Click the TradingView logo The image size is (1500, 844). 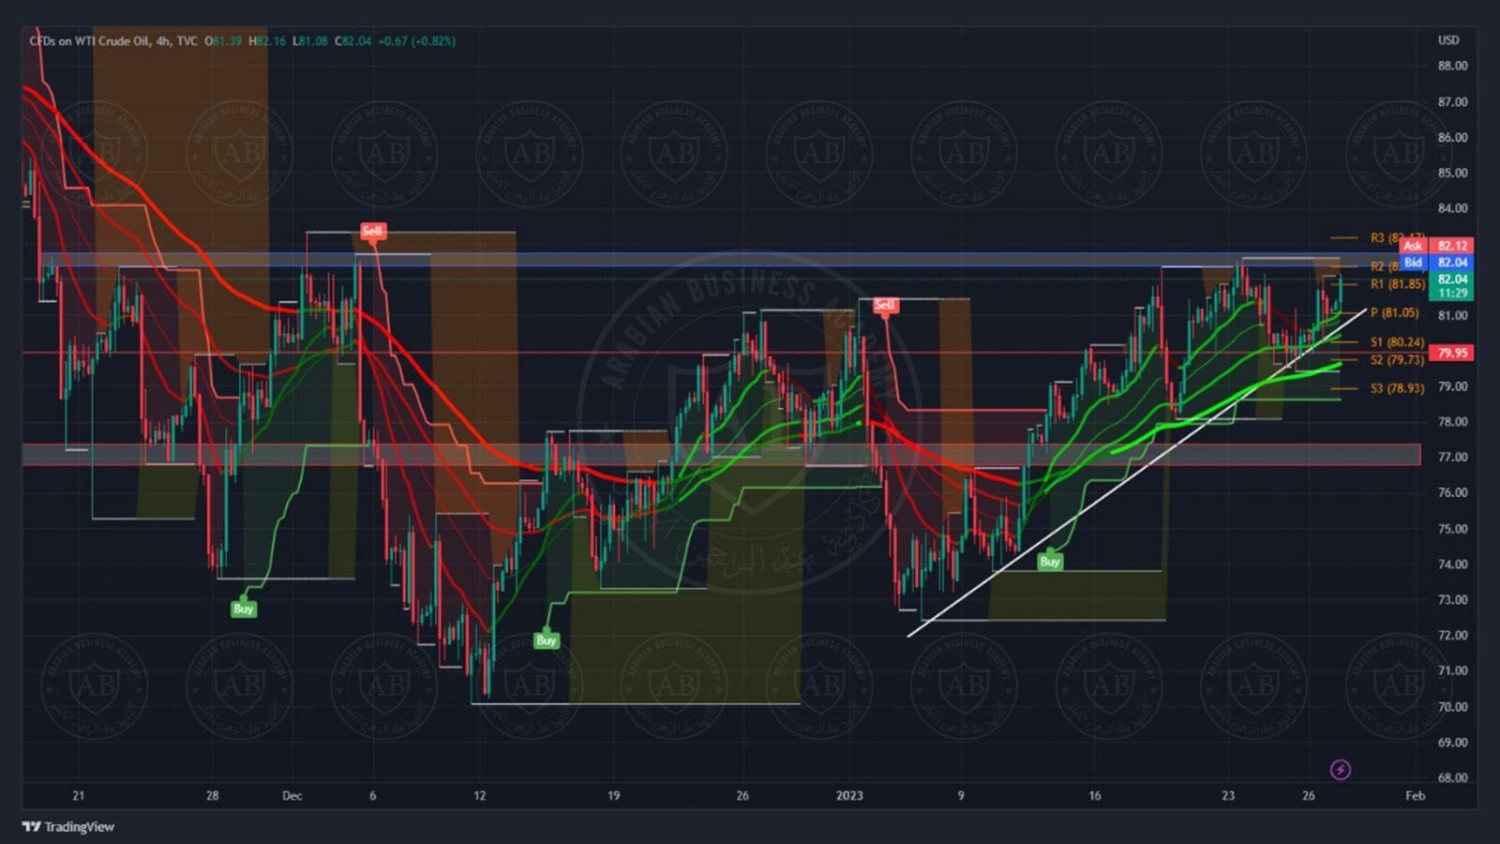(x=68, y=827)
